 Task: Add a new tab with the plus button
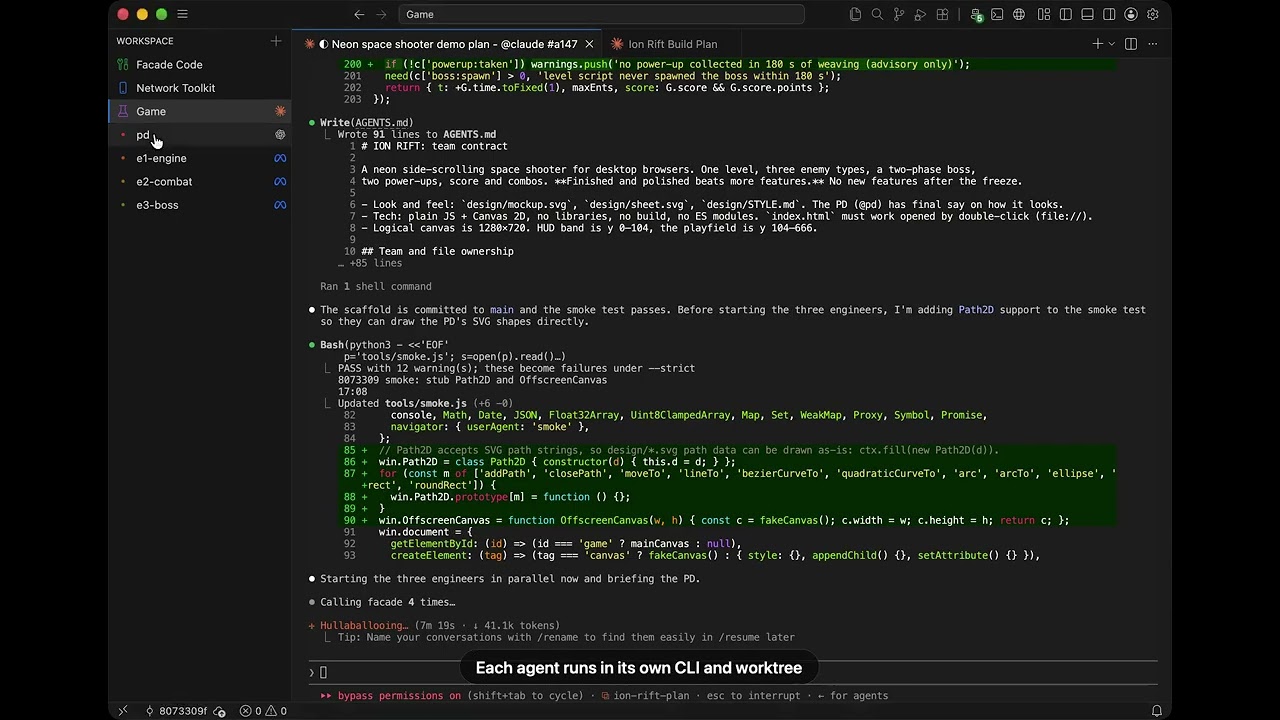coord(1098,44)
